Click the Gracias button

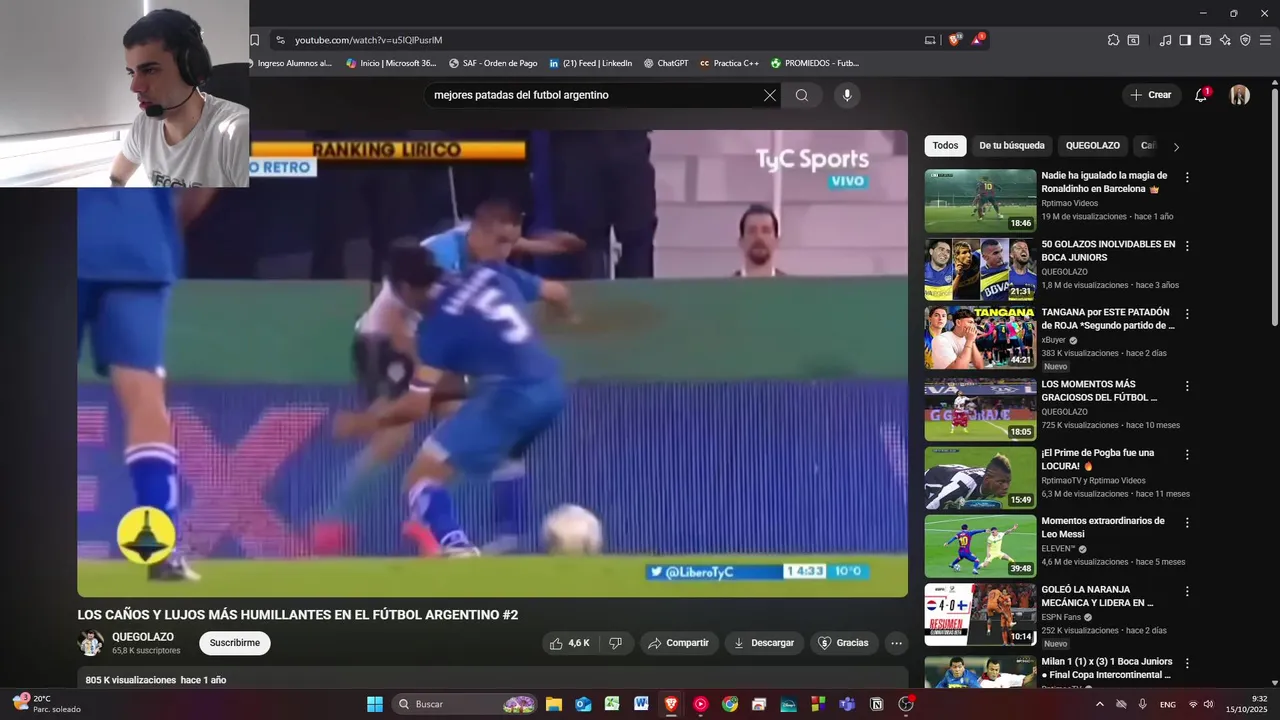844,643
